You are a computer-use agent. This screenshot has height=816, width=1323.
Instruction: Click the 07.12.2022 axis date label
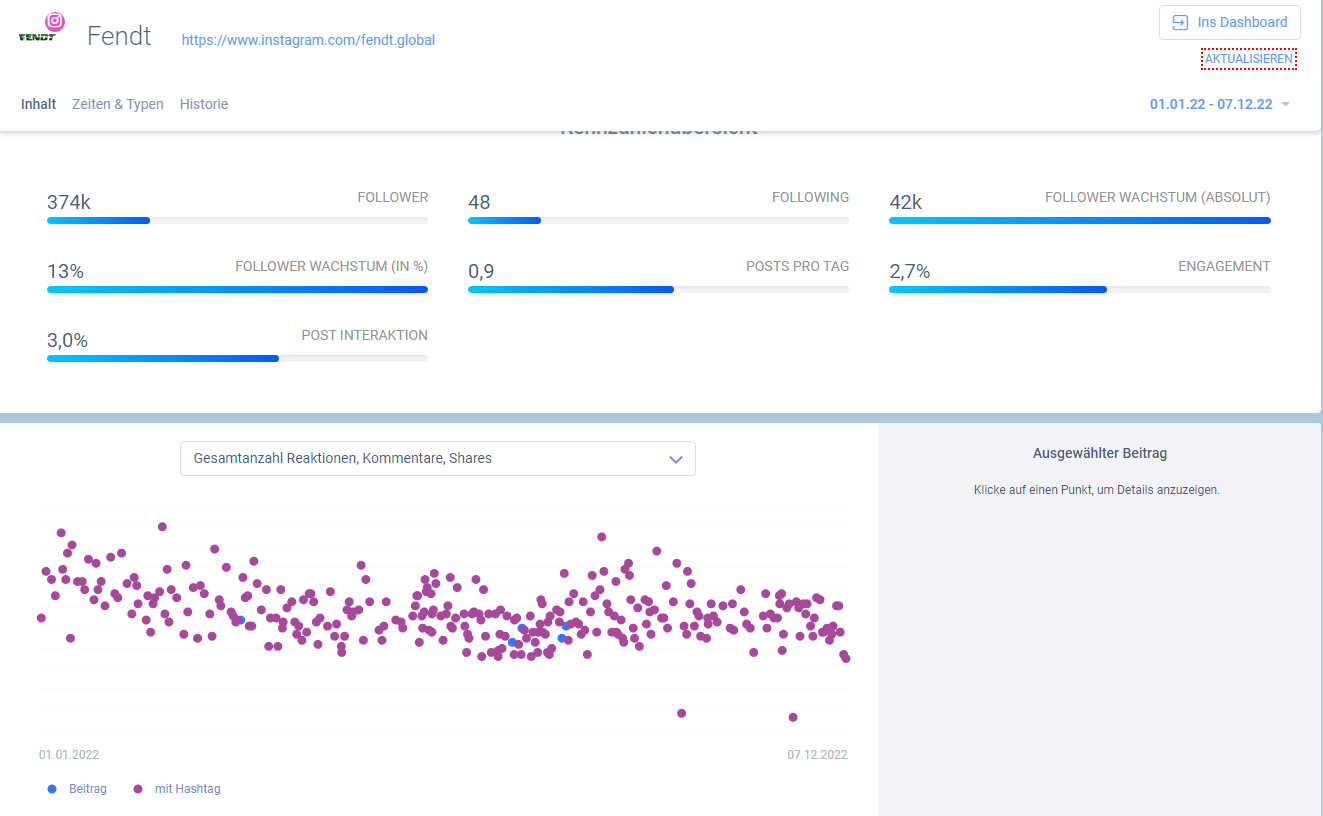point(817,755)
